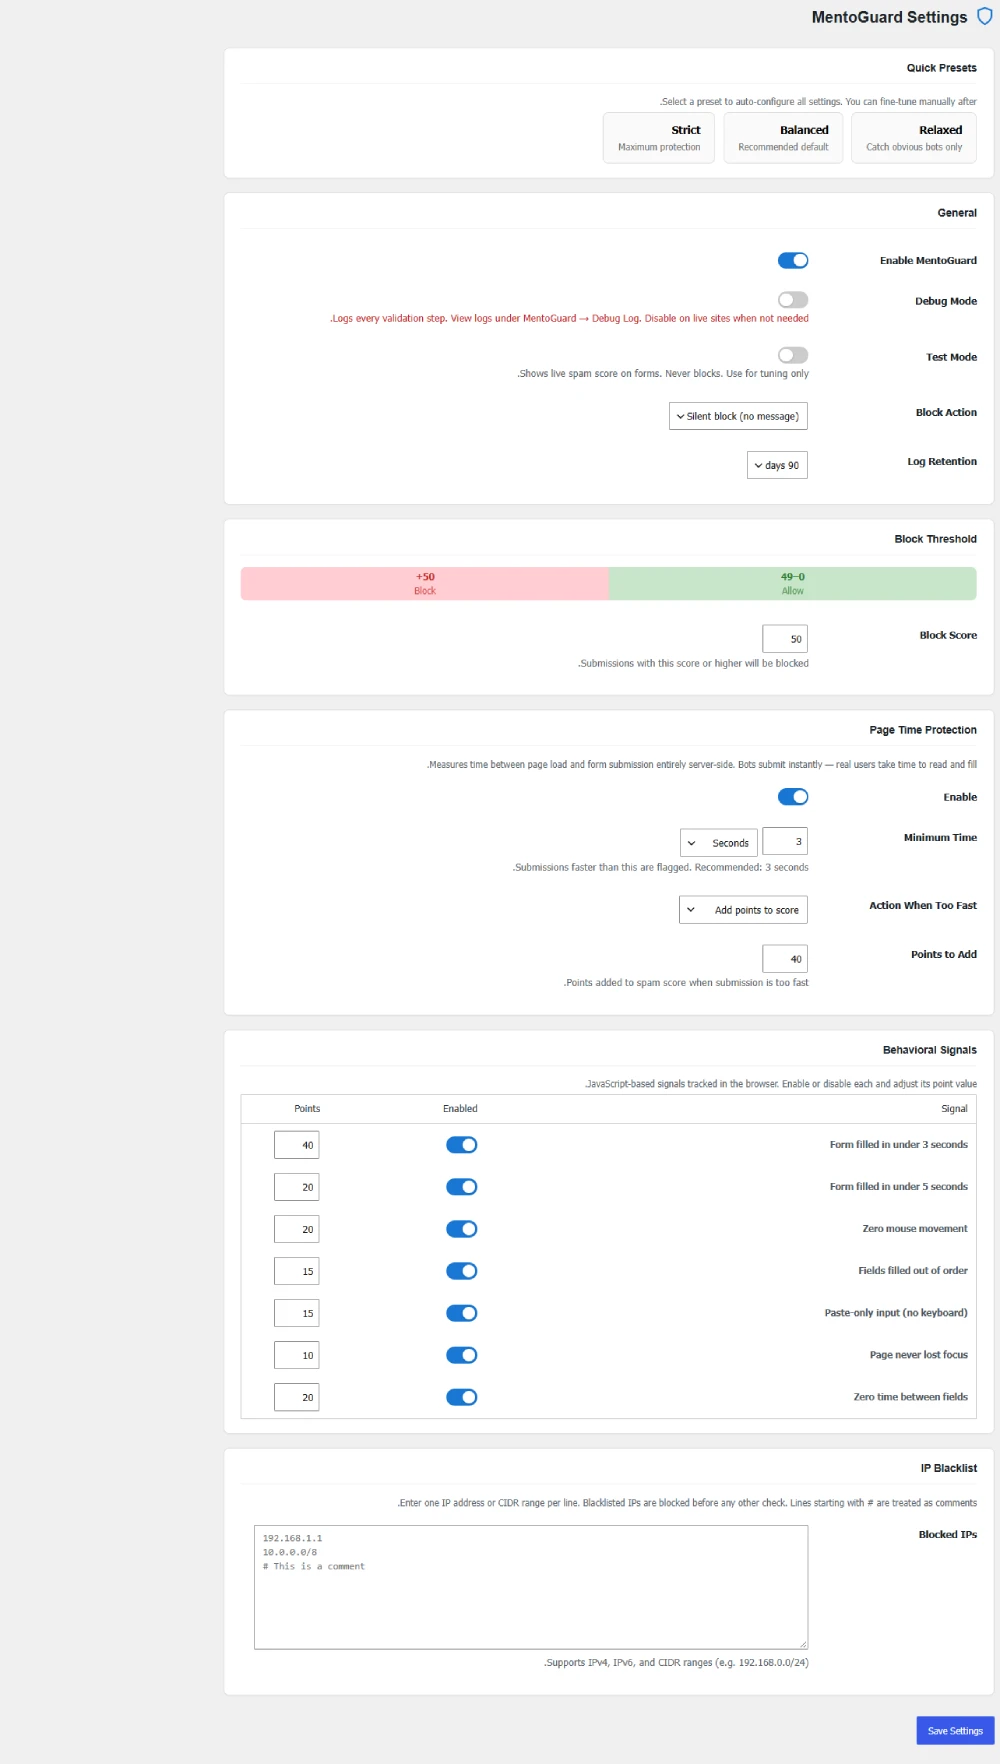Click the red +50 Block threshold bar
Image resolution: width=1000 pixels, height=1764 pixels.
coord(425,584)
